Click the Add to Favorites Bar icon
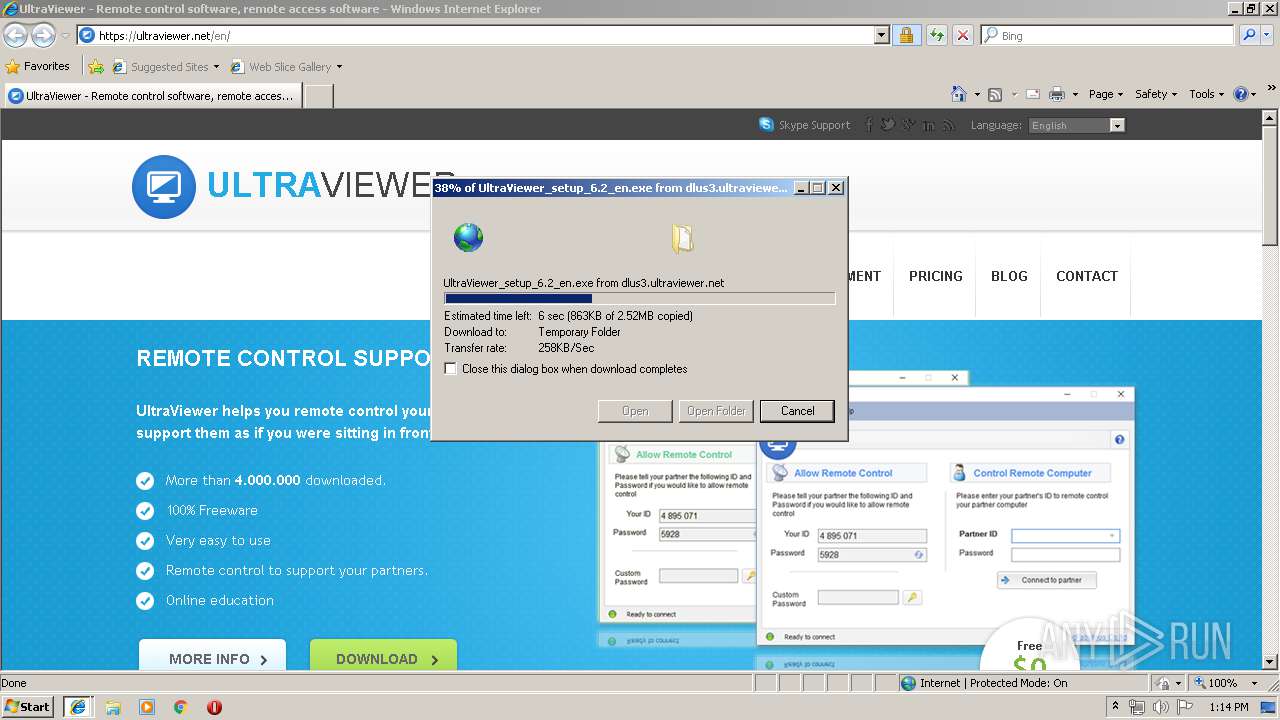1280x720 pixels. (x=96, y=67)
